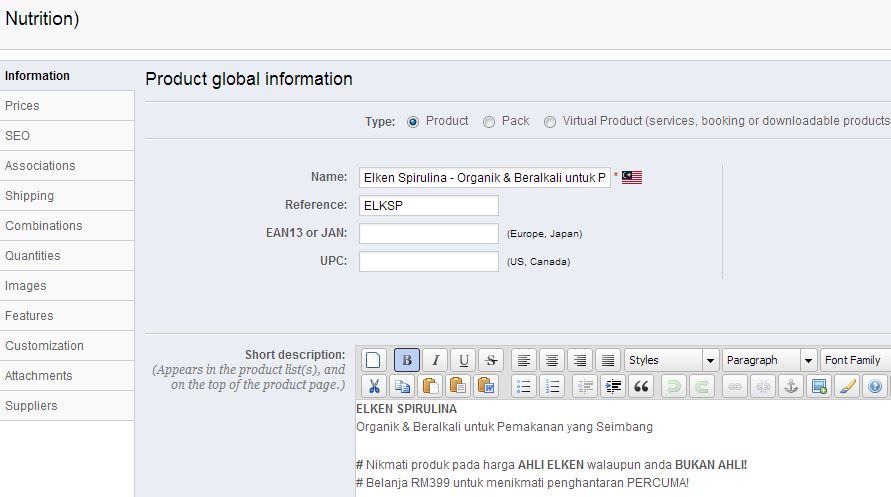Align text left
The image size is (891, 497).
pyautogui.click(x=524, y=360)
